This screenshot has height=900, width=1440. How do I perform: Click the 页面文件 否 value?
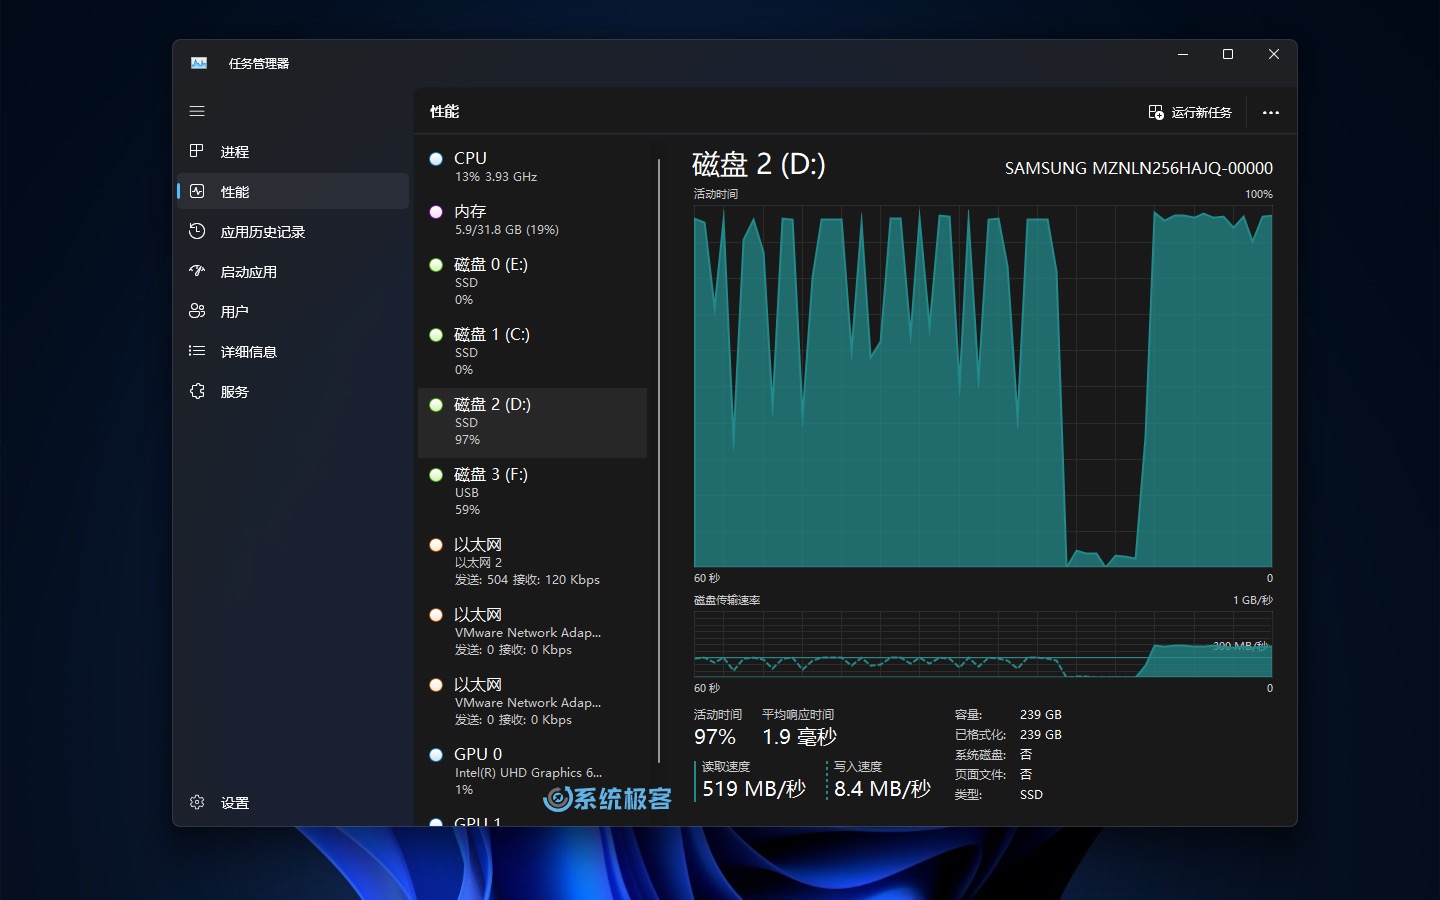click(x=1026, y=775)
